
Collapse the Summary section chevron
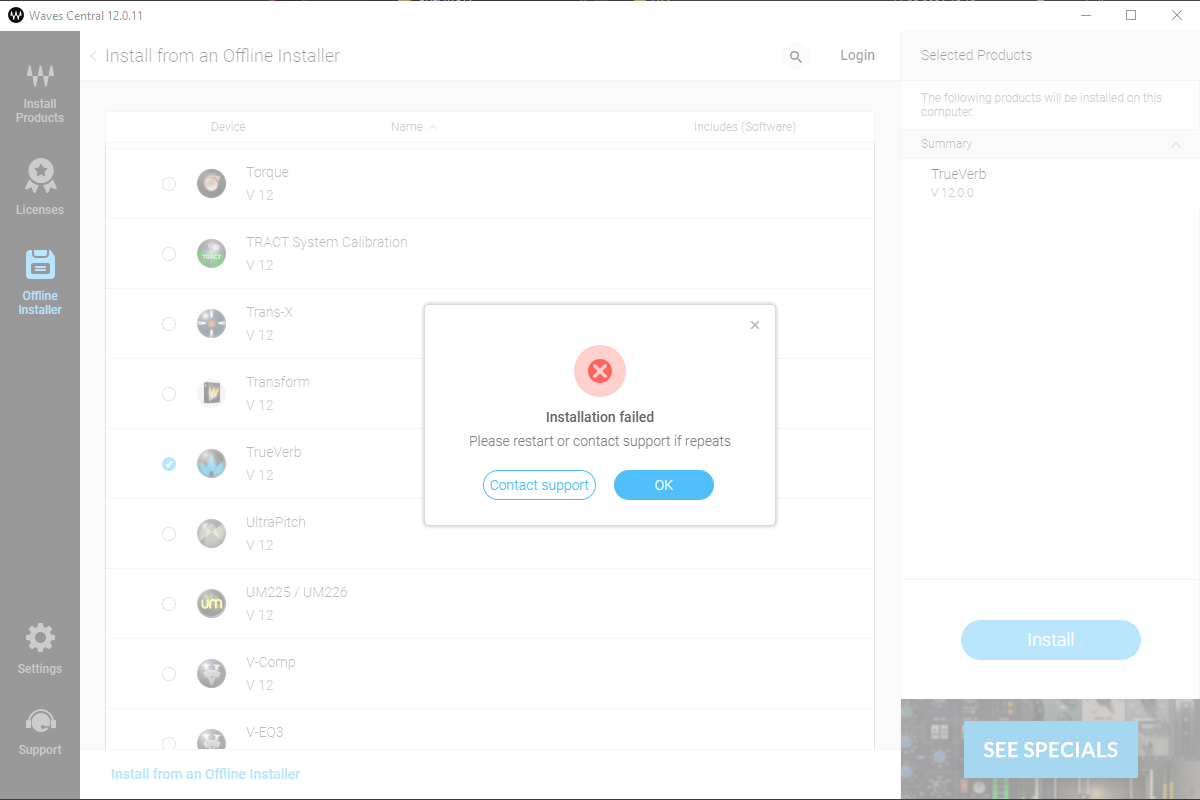1176,145
